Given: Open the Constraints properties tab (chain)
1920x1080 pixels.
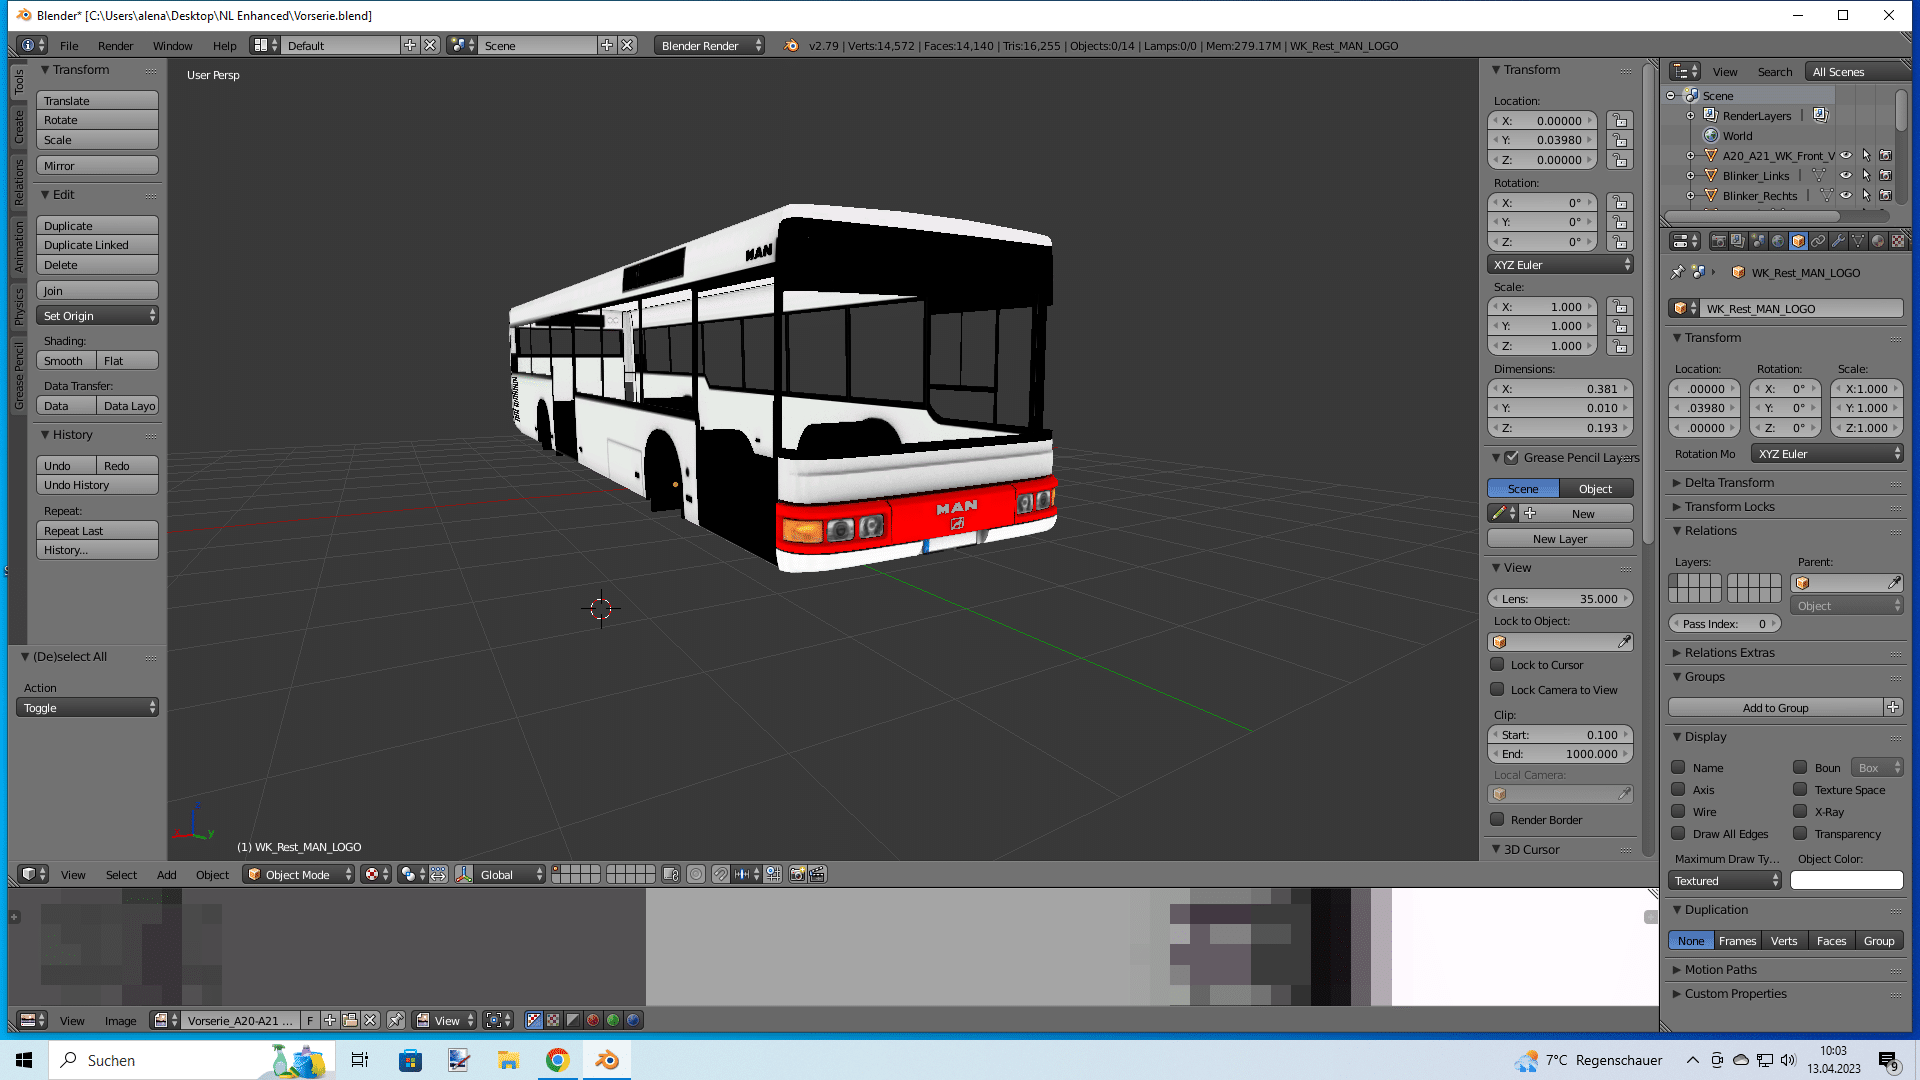Looking at the screenshot, I should (1818, 241).
